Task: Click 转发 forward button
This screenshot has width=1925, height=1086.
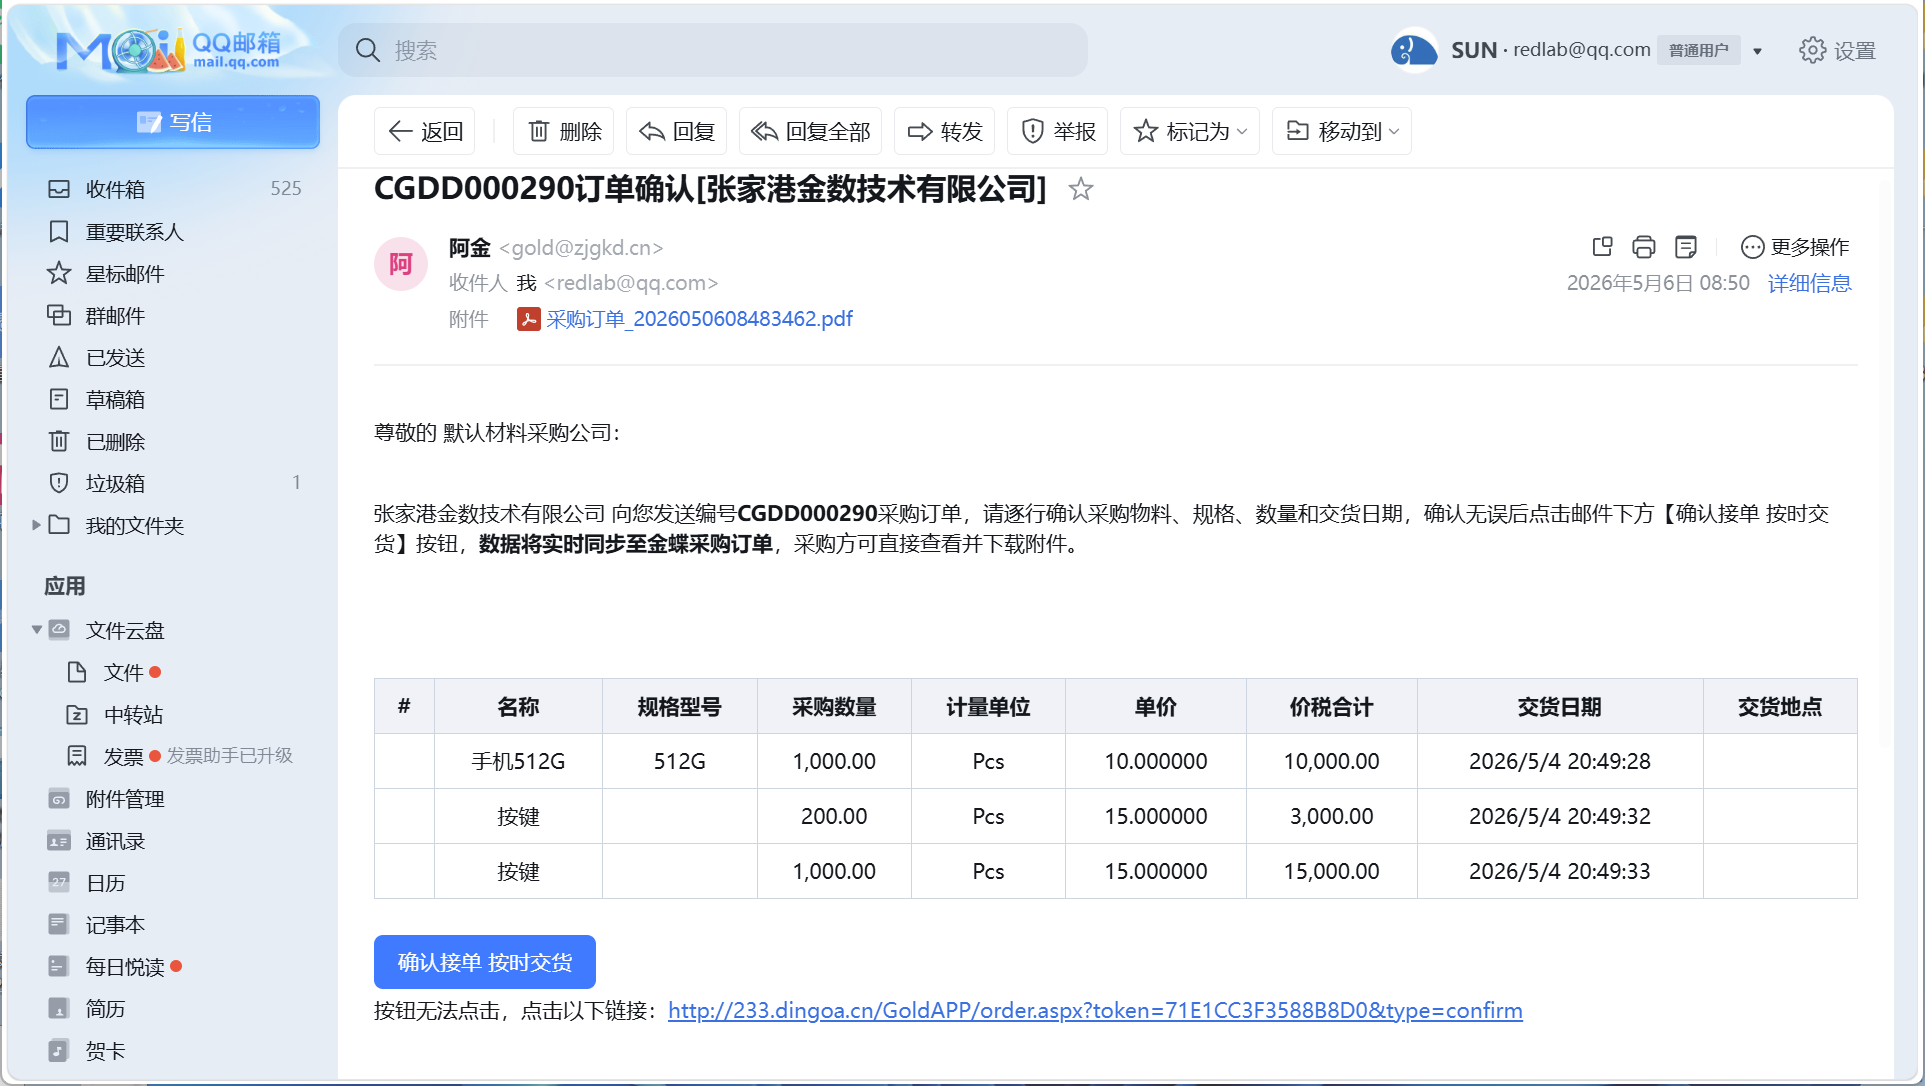Action: [x=945, y=131]
